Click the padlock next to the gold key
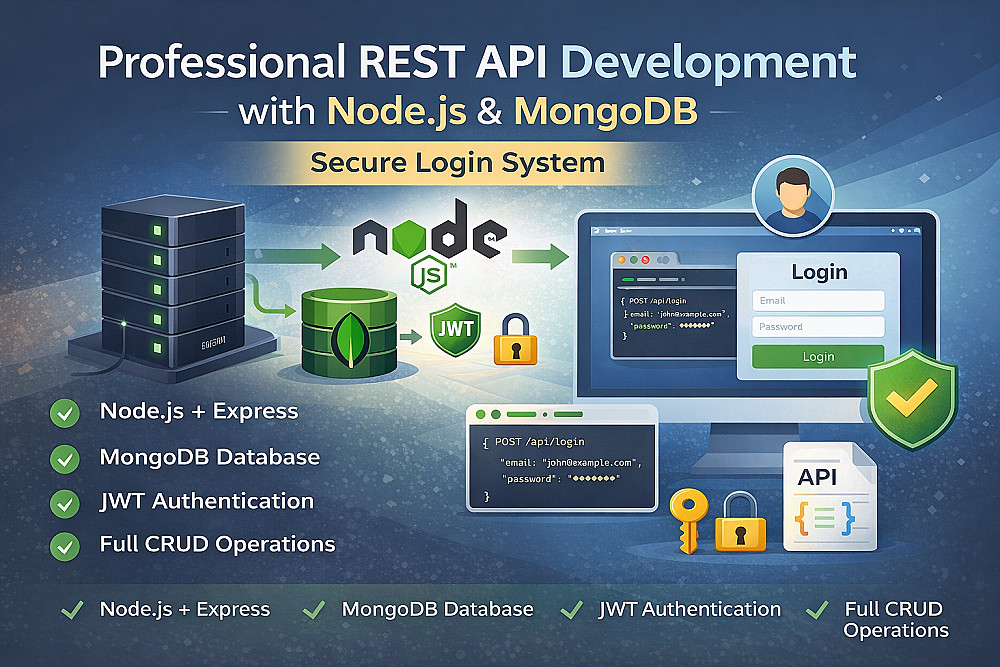The width and height of the screenshot is (1000, 667). coord(740,522)
